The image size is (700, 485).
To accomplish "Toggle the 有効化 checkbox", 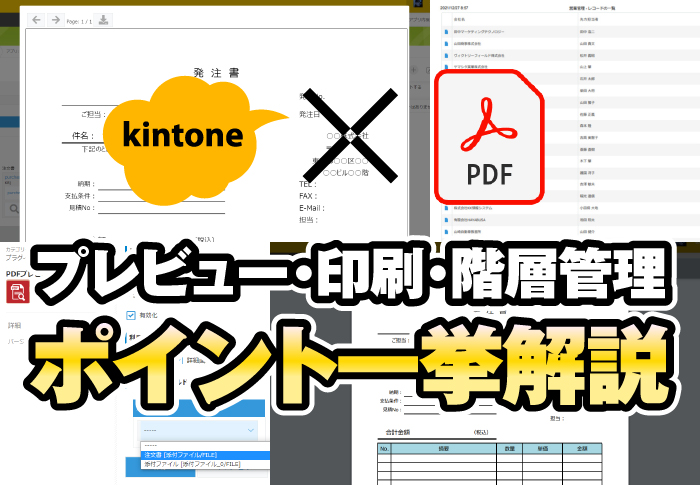I will tap(131, 315).
